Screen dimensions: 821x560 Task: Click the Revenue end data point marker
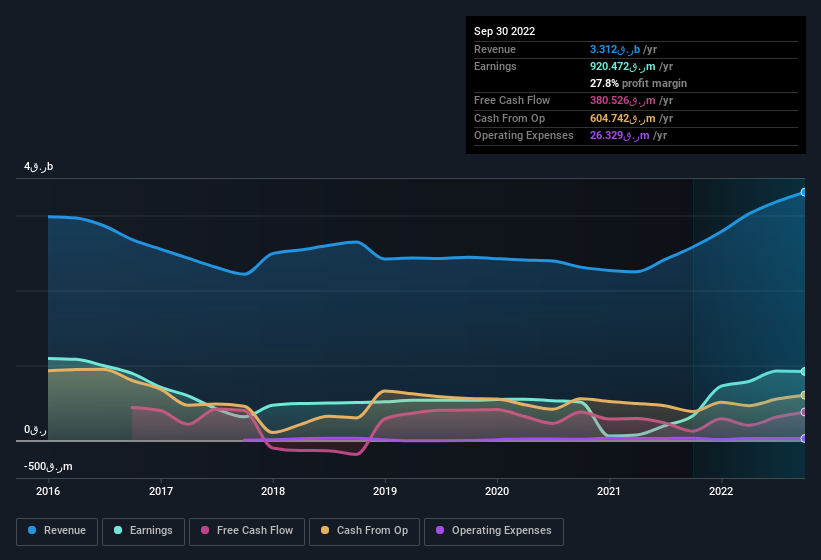pyautogui.click(x=803, y=192)
